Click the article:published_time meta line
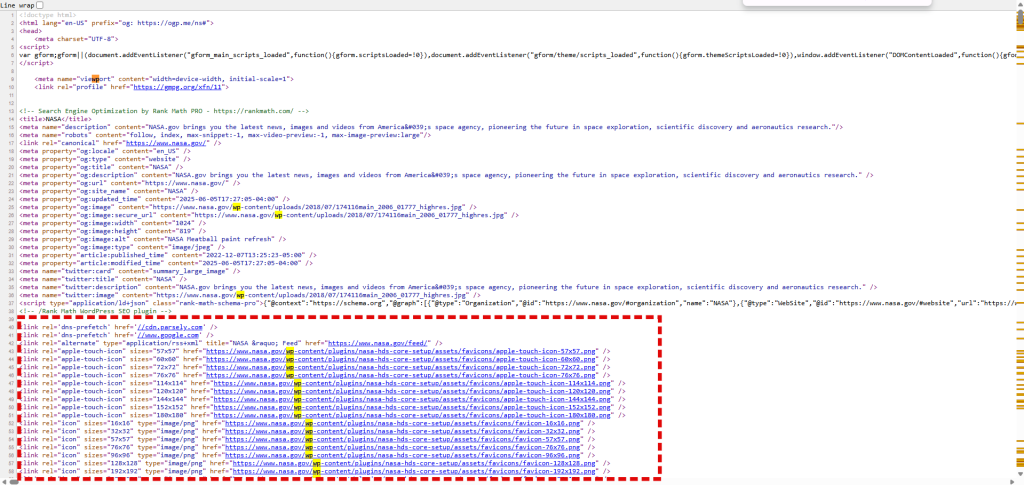 pyautogui.click(x=168, y=255)
